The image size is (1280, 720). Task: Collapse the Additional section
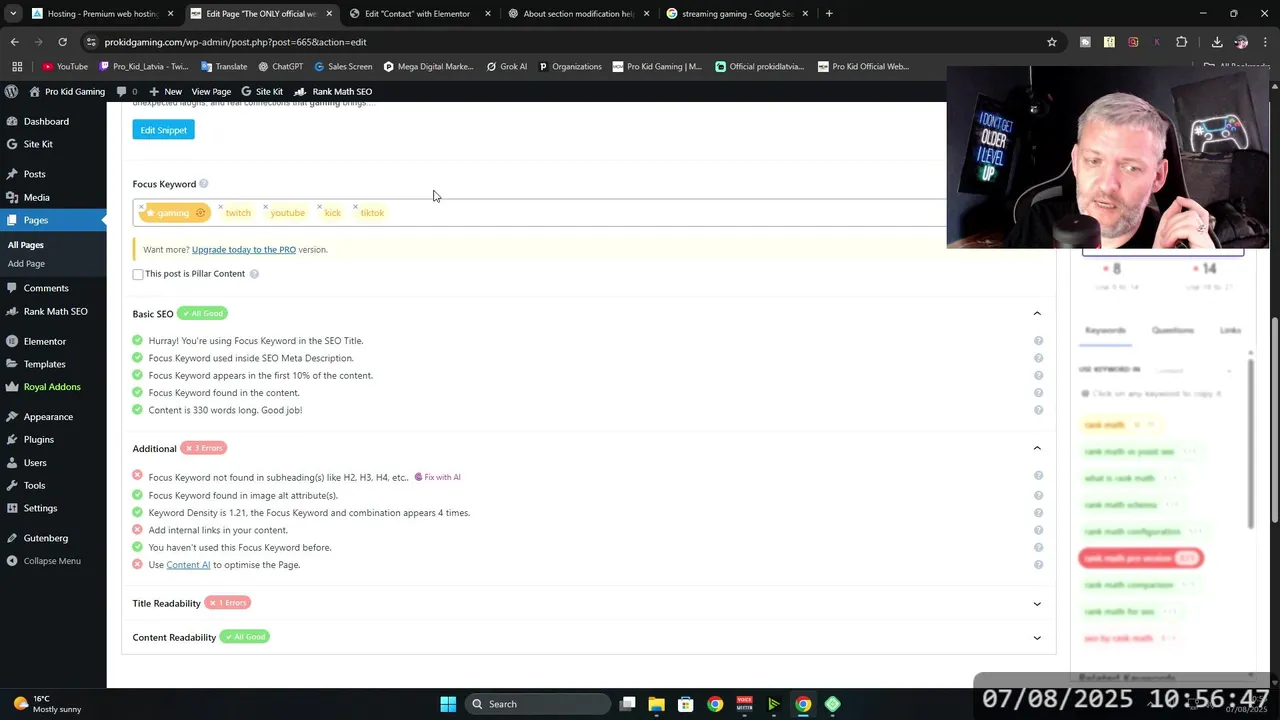click(1037, 448)
